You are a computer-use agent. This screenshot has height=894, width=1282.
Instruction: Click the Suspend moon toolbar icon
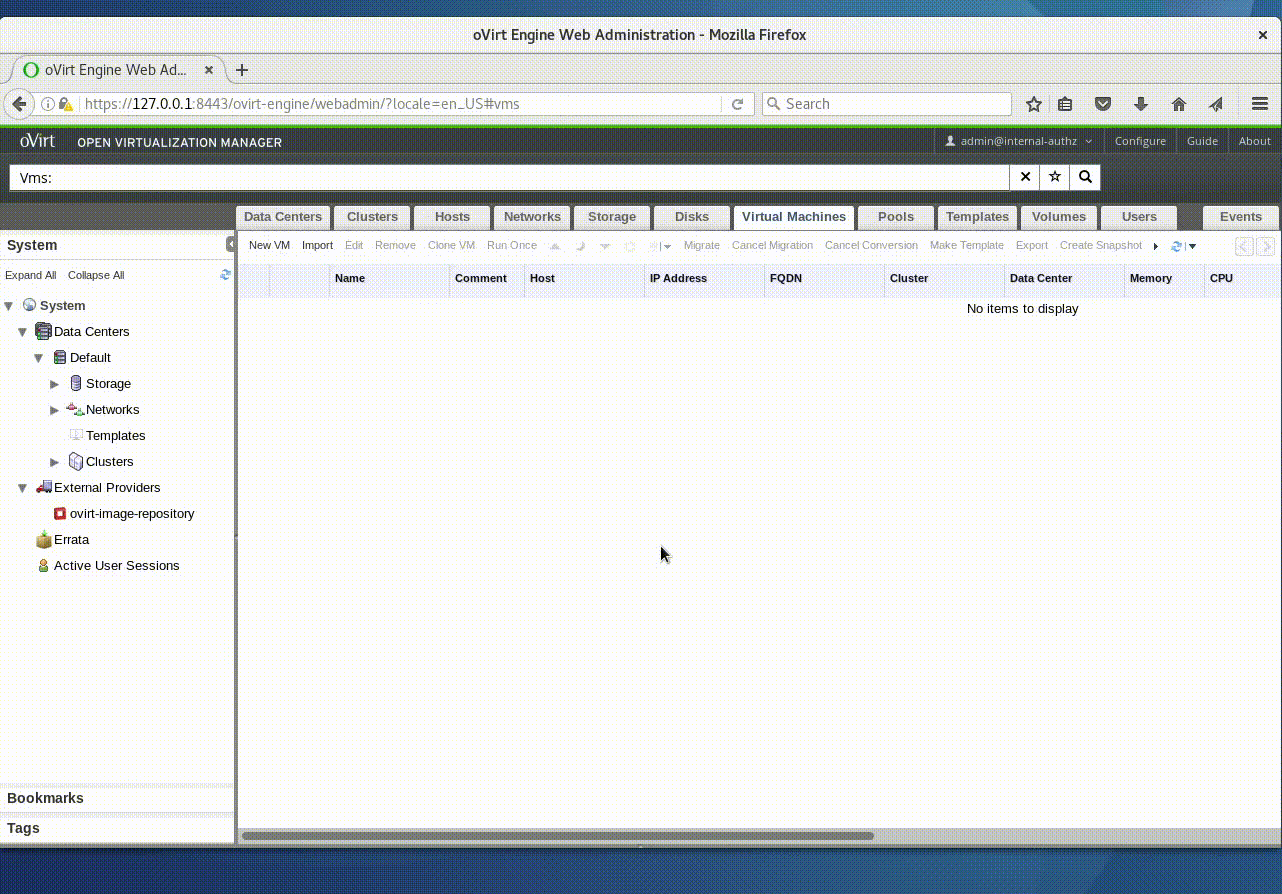click(x=580, y=246)
